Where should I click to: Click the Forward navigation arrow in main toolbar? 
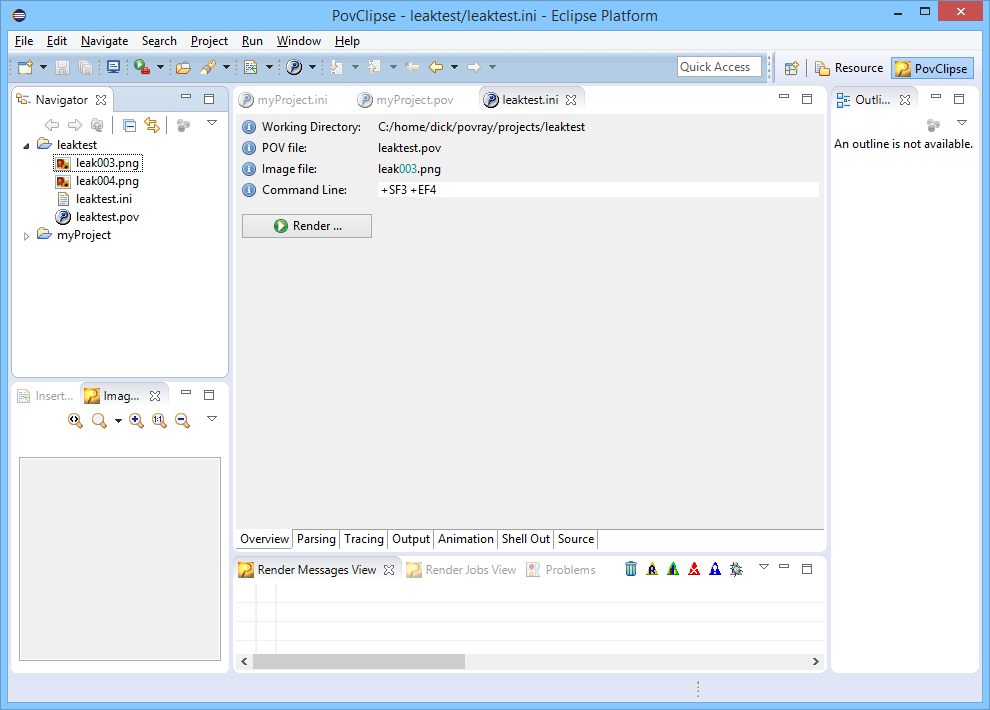474,67
